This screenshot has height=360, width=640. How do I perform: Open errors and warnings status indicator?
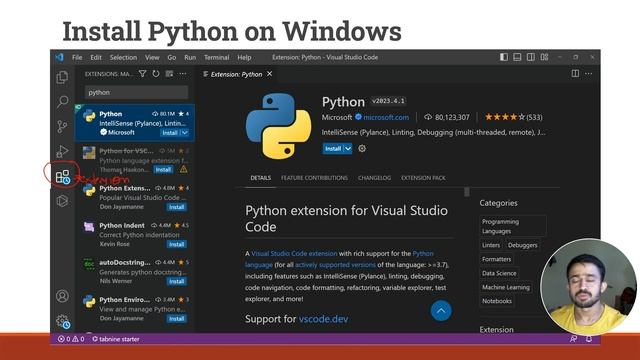click(x=71, y=339)
